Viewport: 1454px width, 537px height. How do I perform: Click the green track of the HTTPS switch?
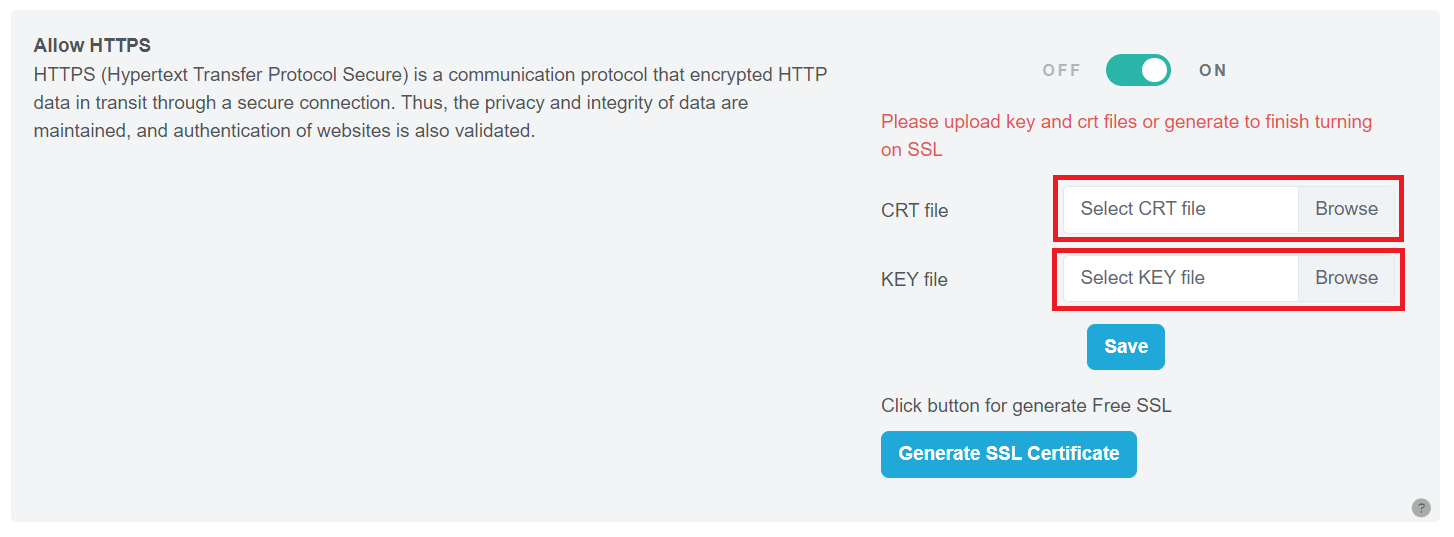pyautogui.click(x=1122, y=70)
